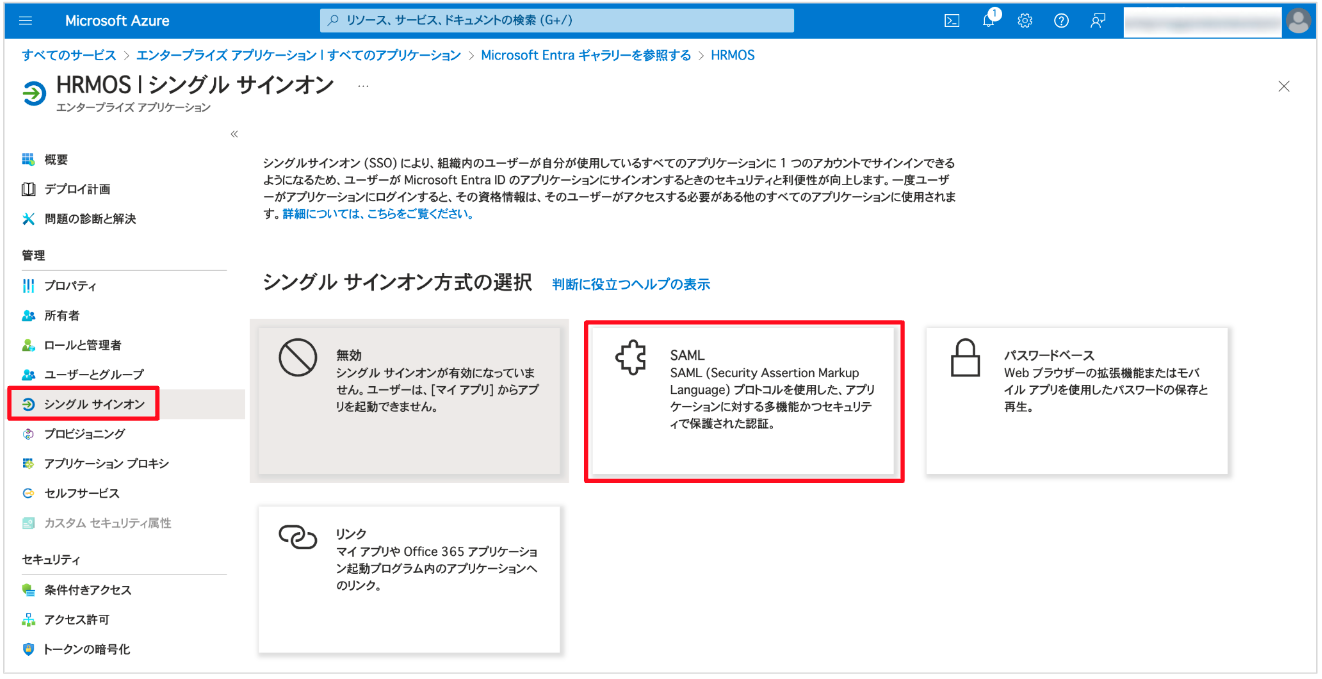The width and height of the screenshot is (1322, 679).
Task: Click the トークンの暗号化 shield icon
Action: pyautogui.click(x=28, y=649)
